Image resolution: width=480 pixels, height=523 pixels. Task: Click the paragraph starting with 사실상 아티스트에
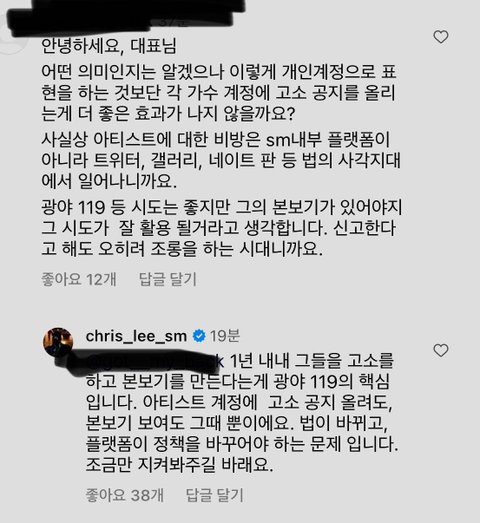pos(221,160)
